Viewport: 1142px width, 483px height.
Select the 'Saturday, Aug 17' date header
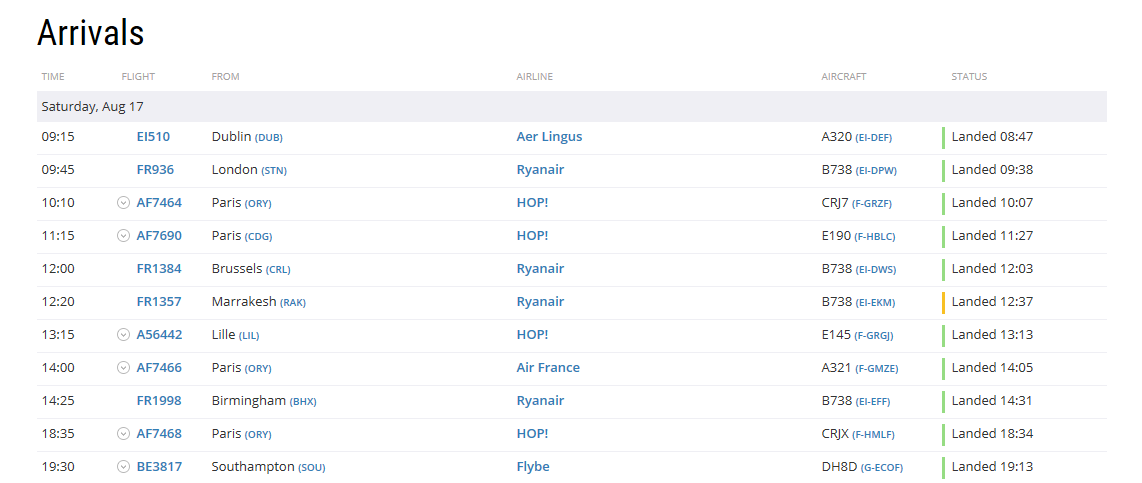pyautogui.click(x=92, y=106)
